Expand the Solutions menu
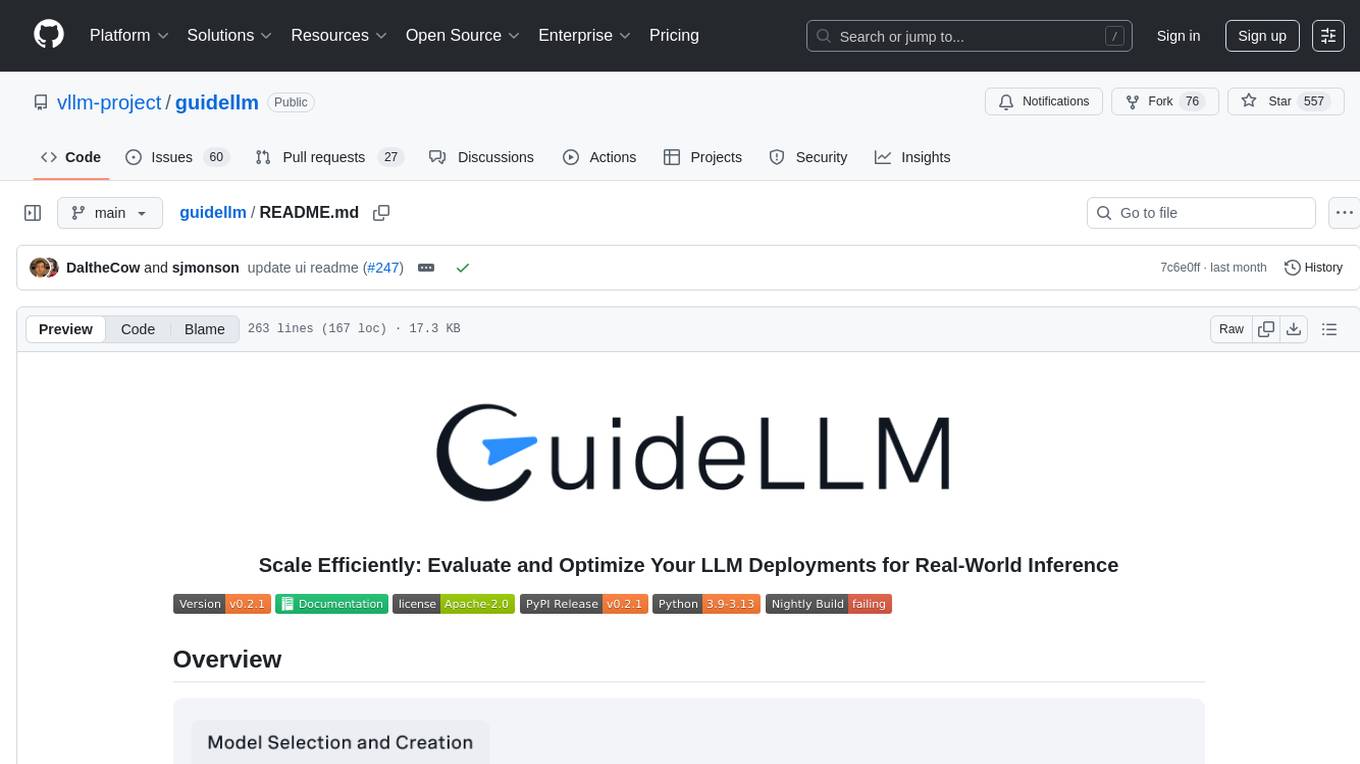 (230, 35)
